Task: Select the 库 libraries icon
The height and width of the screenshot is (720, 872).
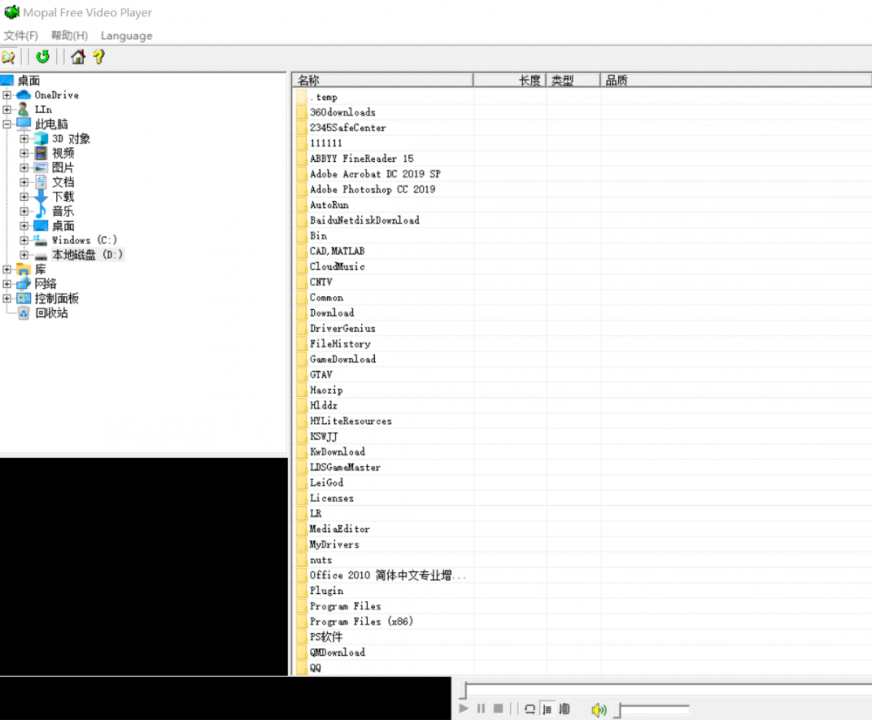Action: point(23,269)
